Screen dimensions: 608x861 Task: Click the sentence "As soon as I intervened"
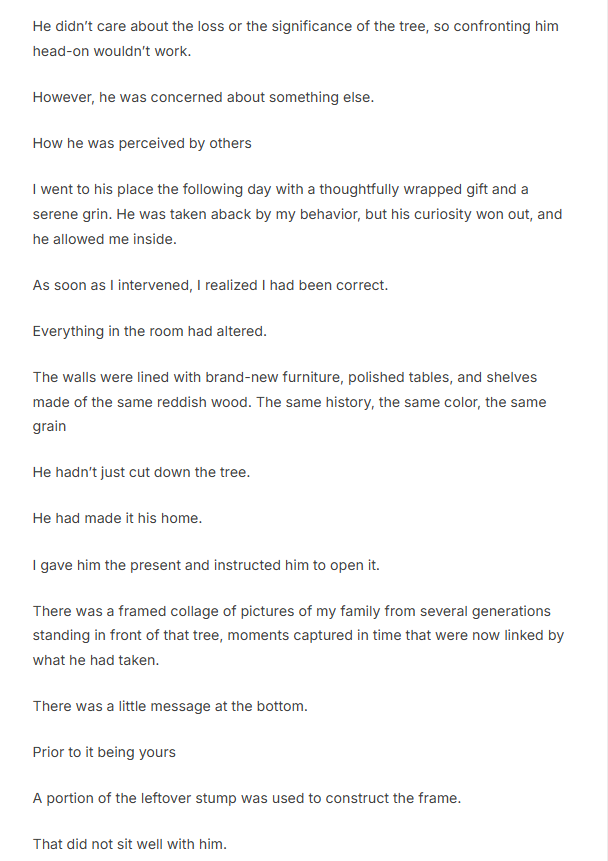(210, 285)
